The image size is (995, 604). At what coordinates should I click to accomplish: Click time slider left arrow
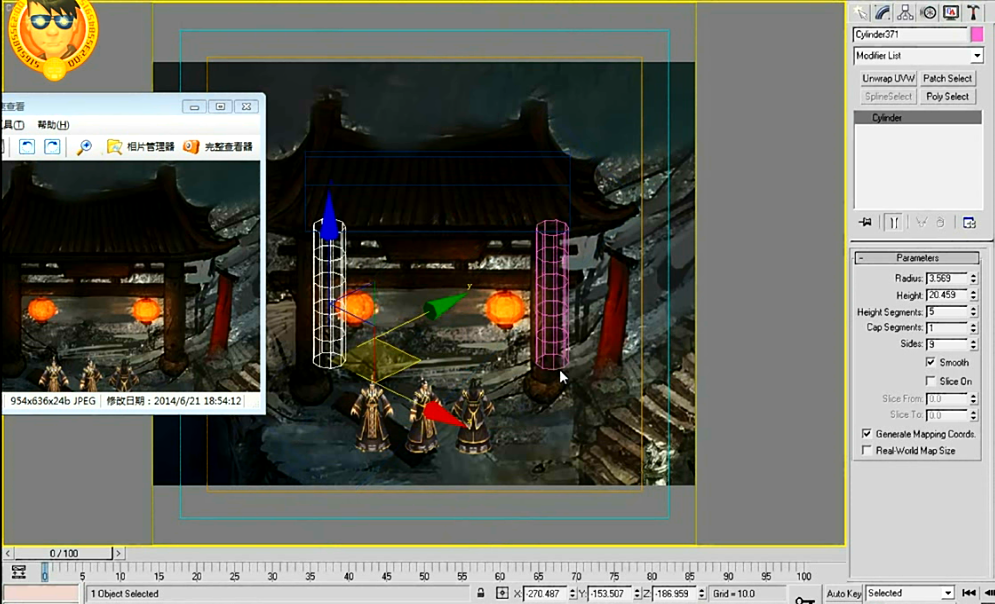tap(8, 553)
